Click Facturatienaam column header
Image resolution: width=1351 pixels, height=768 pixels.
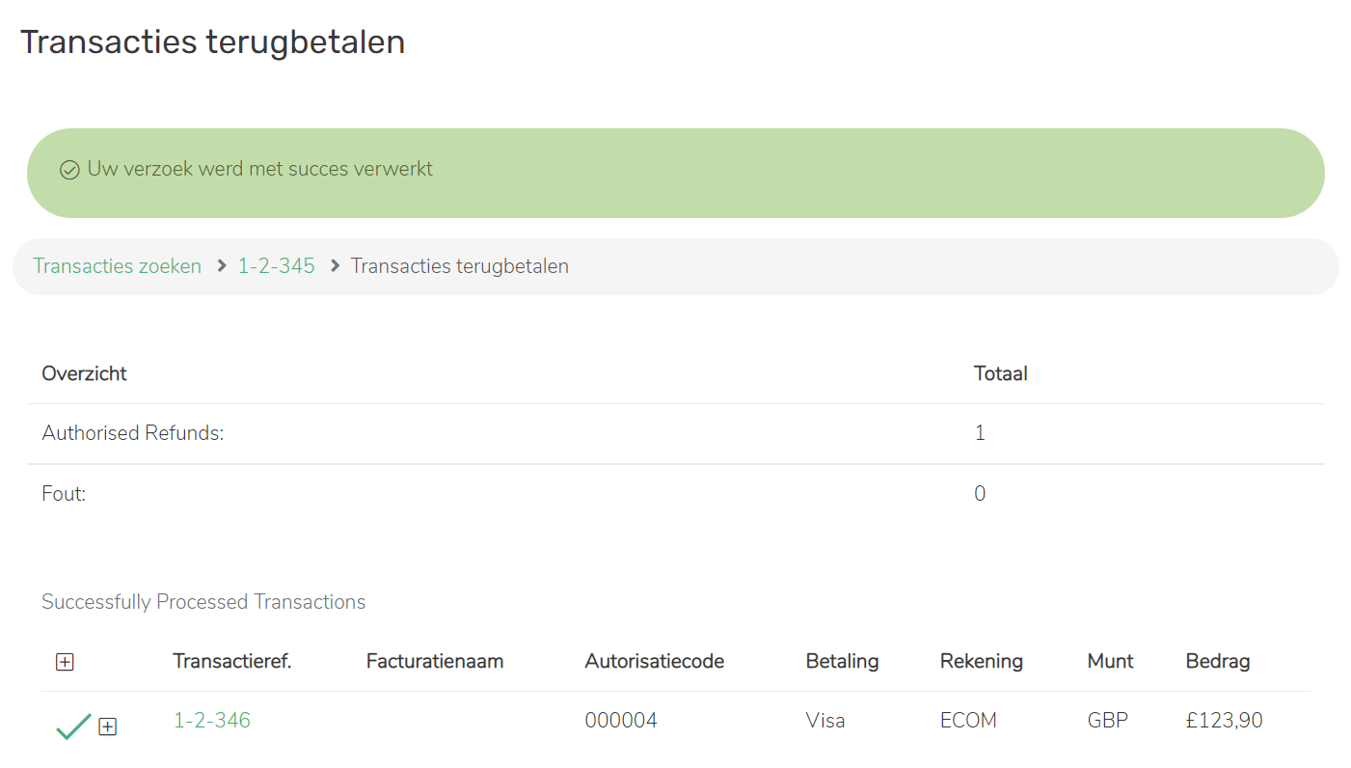[x=435, y=661]
